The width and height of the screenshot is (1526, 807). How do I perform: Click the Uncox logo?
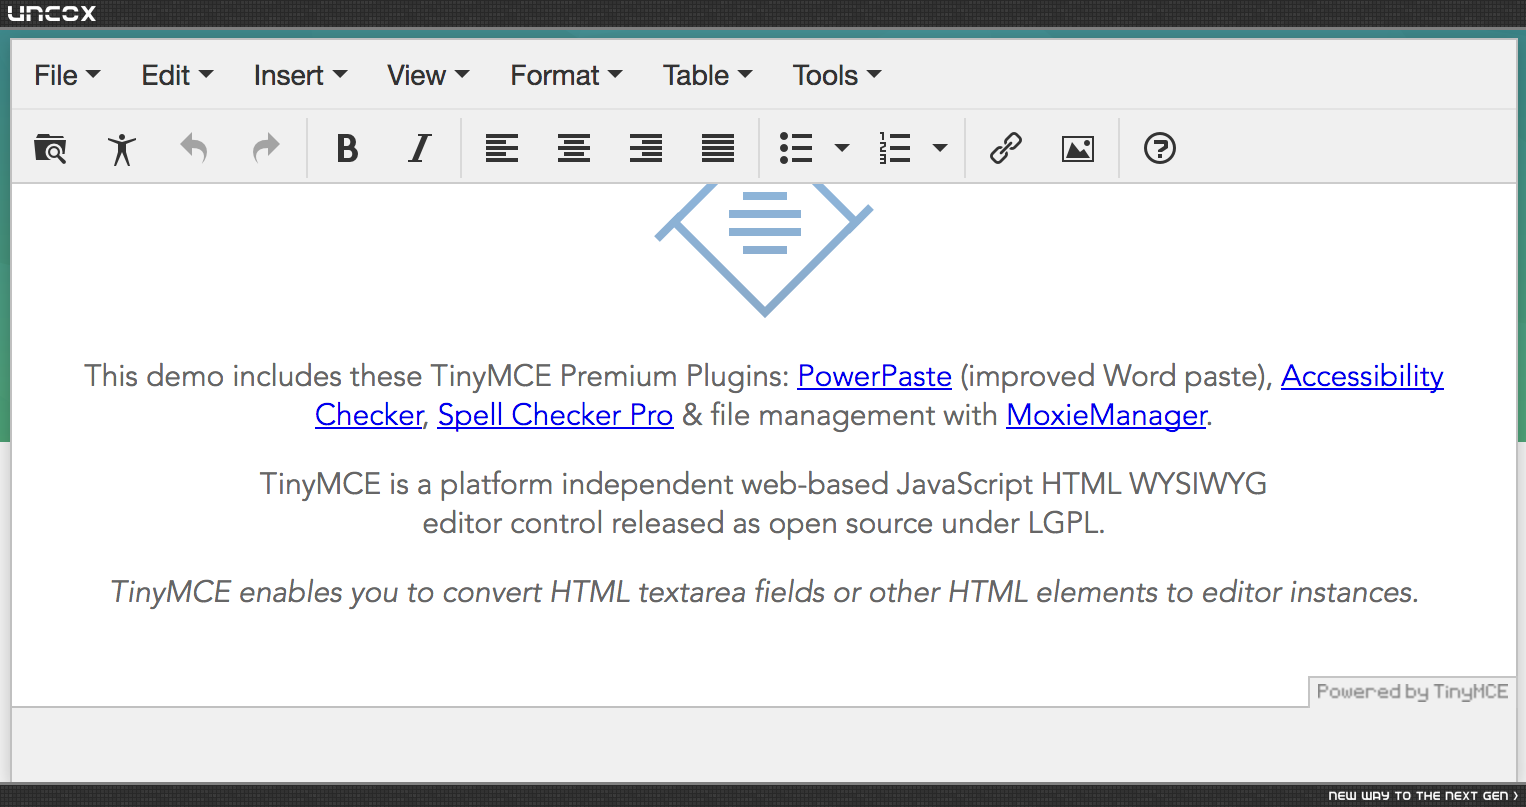click(x=52, y=13)
